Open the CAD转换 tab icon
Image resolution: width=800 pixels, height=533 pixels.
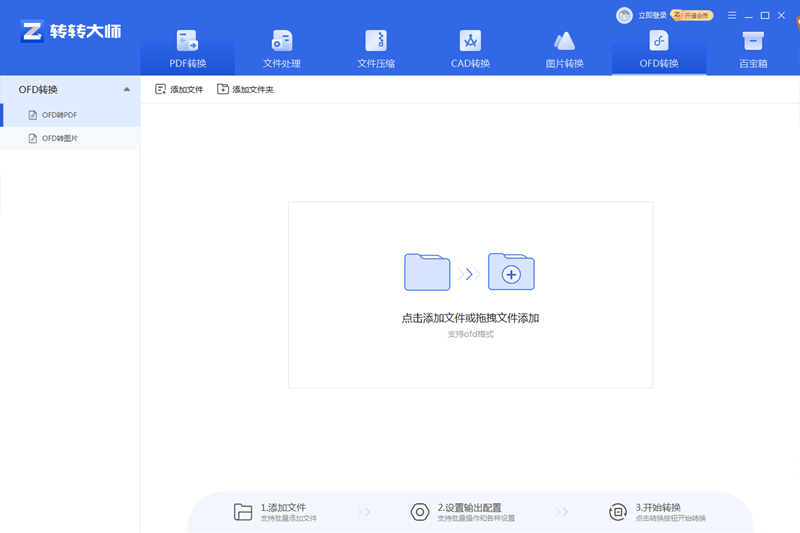[x=470, y=41]
